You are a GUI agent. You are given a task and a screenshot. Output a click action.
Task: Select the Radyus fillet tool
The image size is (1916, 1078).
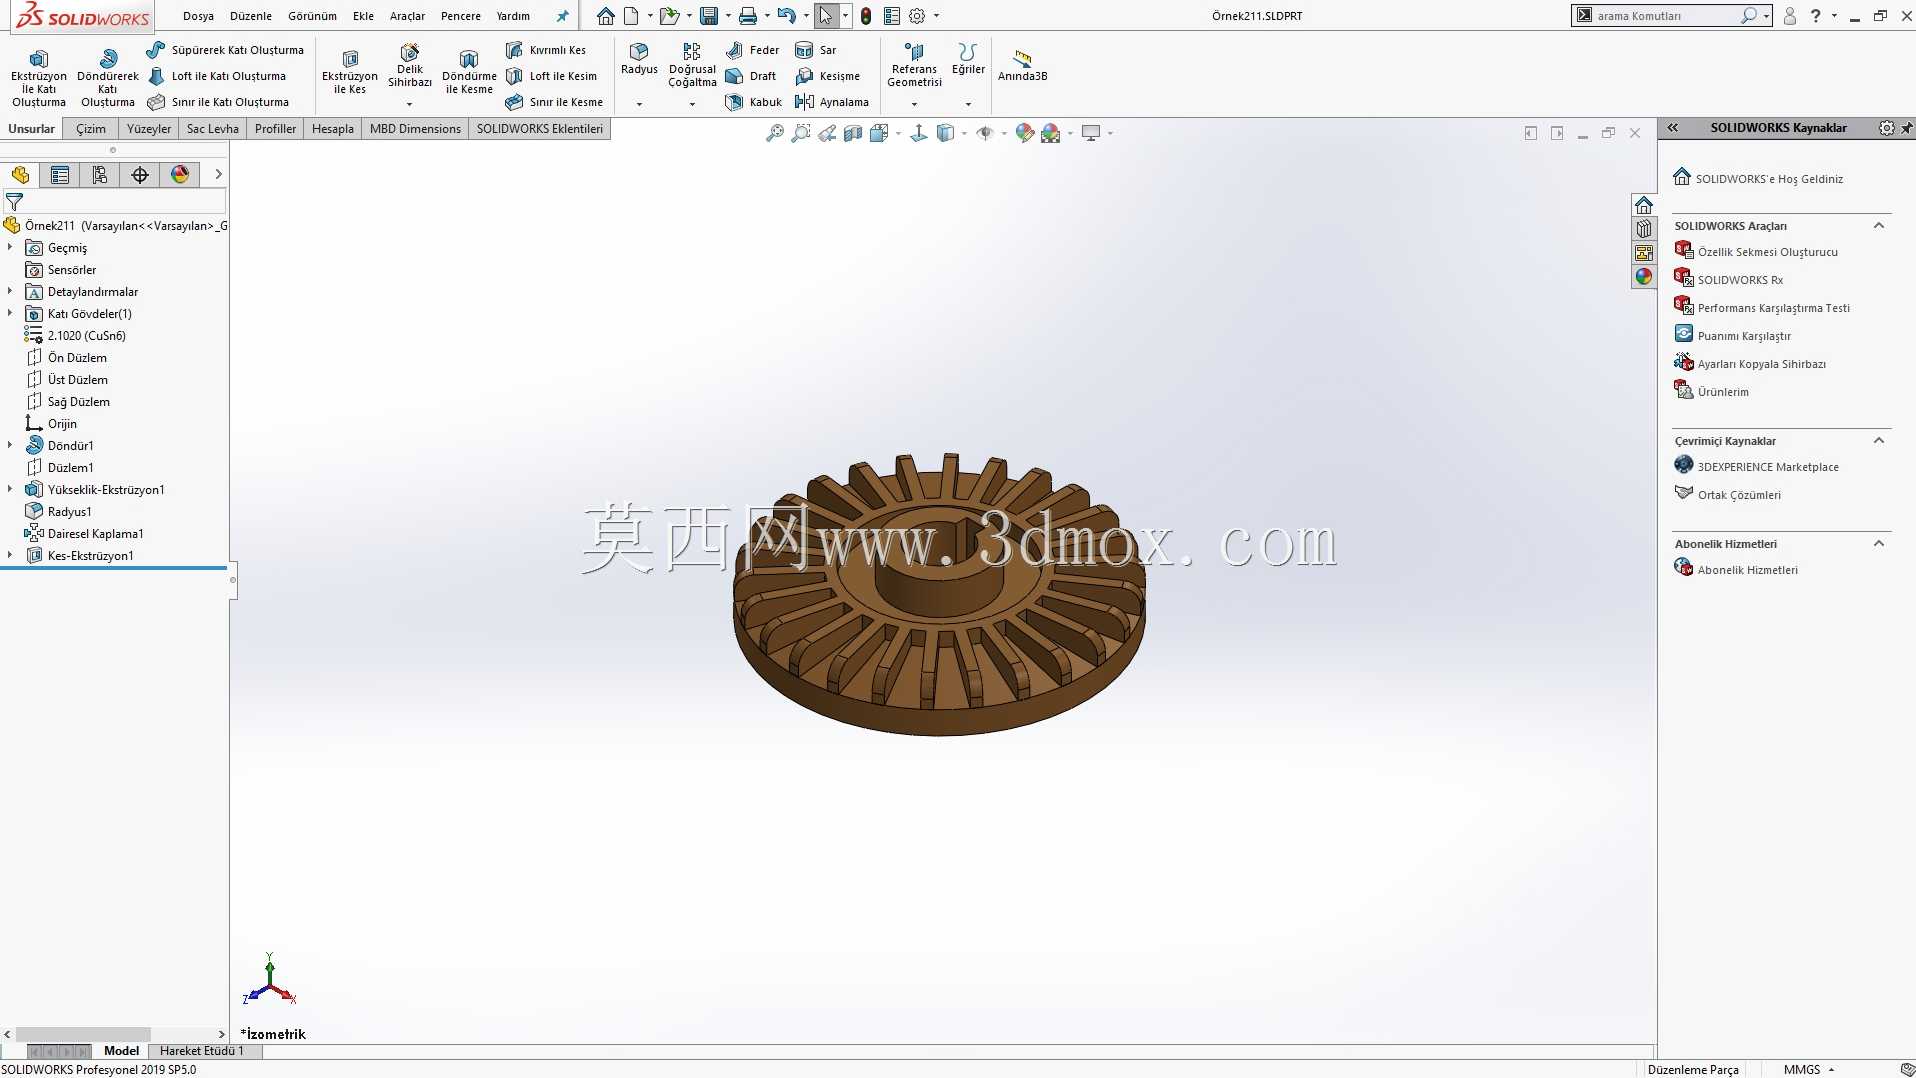[639, 59]
